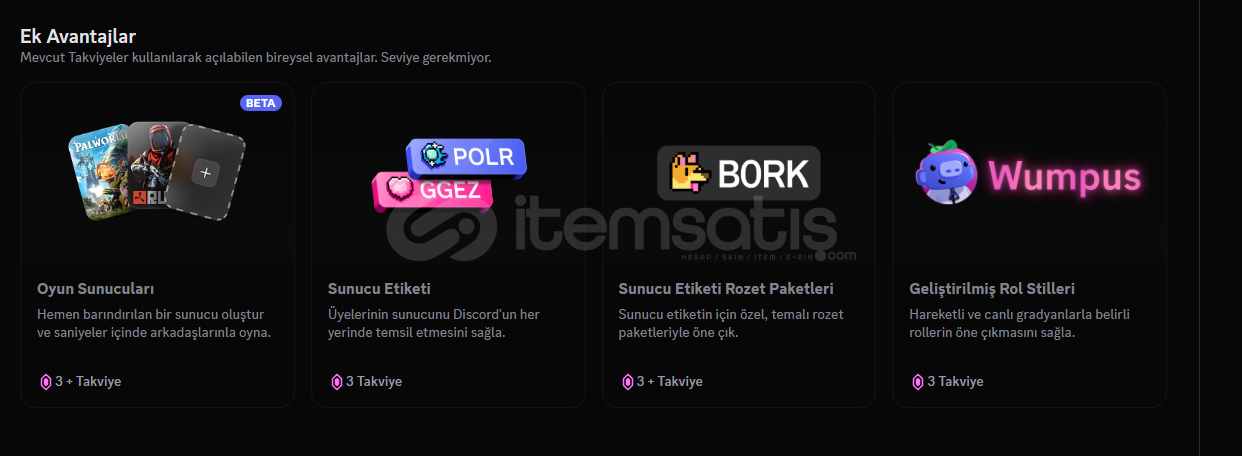Viewport: 1242px width, 456px height.
Task: Click the BETA badge on Oyun Sunucuları
Action: (x=261, y=103)
